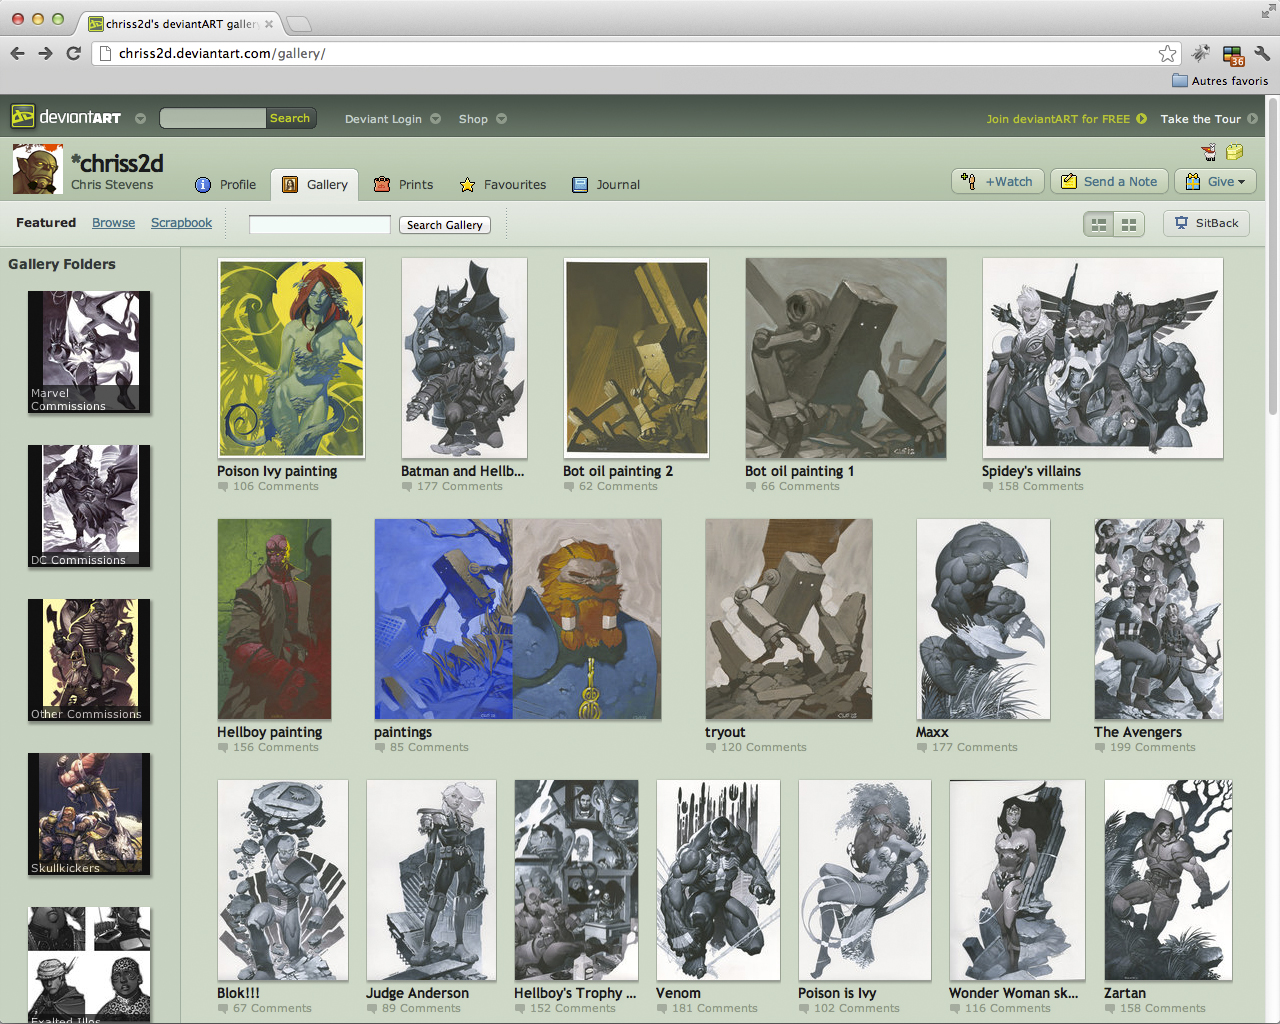1280x1024 pixels.
Task: Switch to small thumbnail grid view
Action: tap(1129, 224)
